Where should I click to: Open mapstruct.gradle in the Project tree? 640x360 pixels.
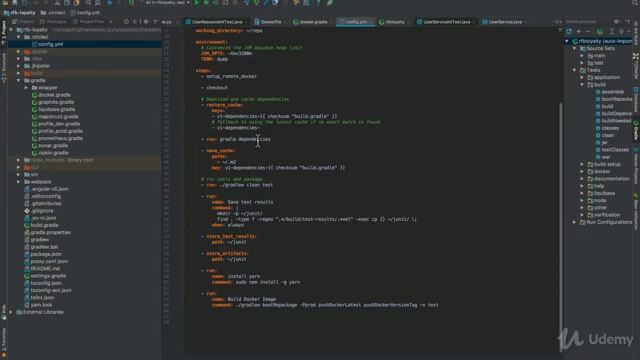58,117
